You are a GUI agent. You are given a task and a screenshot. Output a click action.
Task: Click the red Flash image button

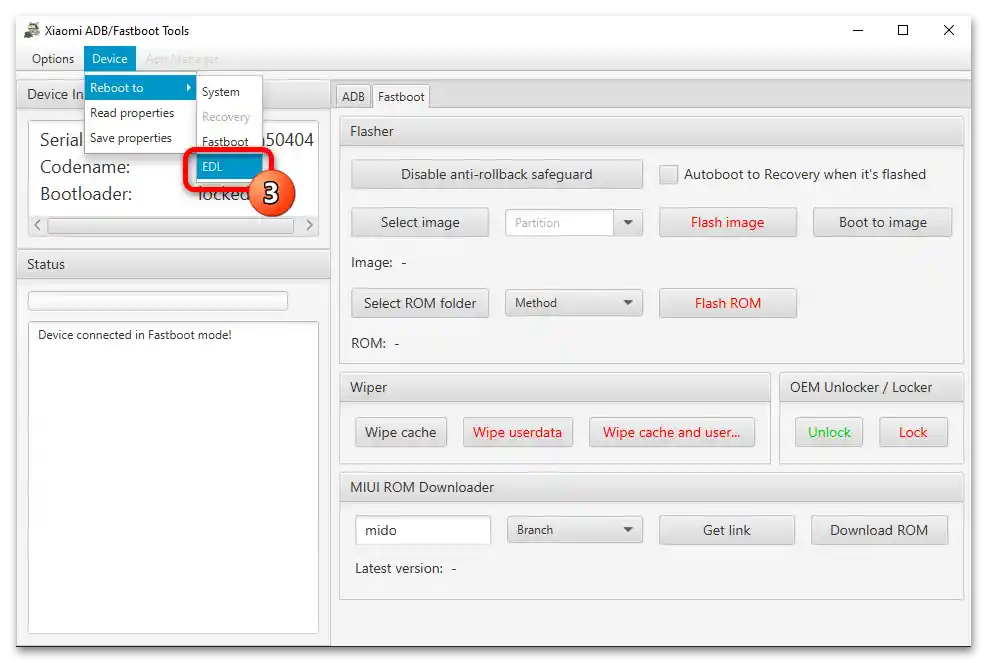[x=727, y=222]
